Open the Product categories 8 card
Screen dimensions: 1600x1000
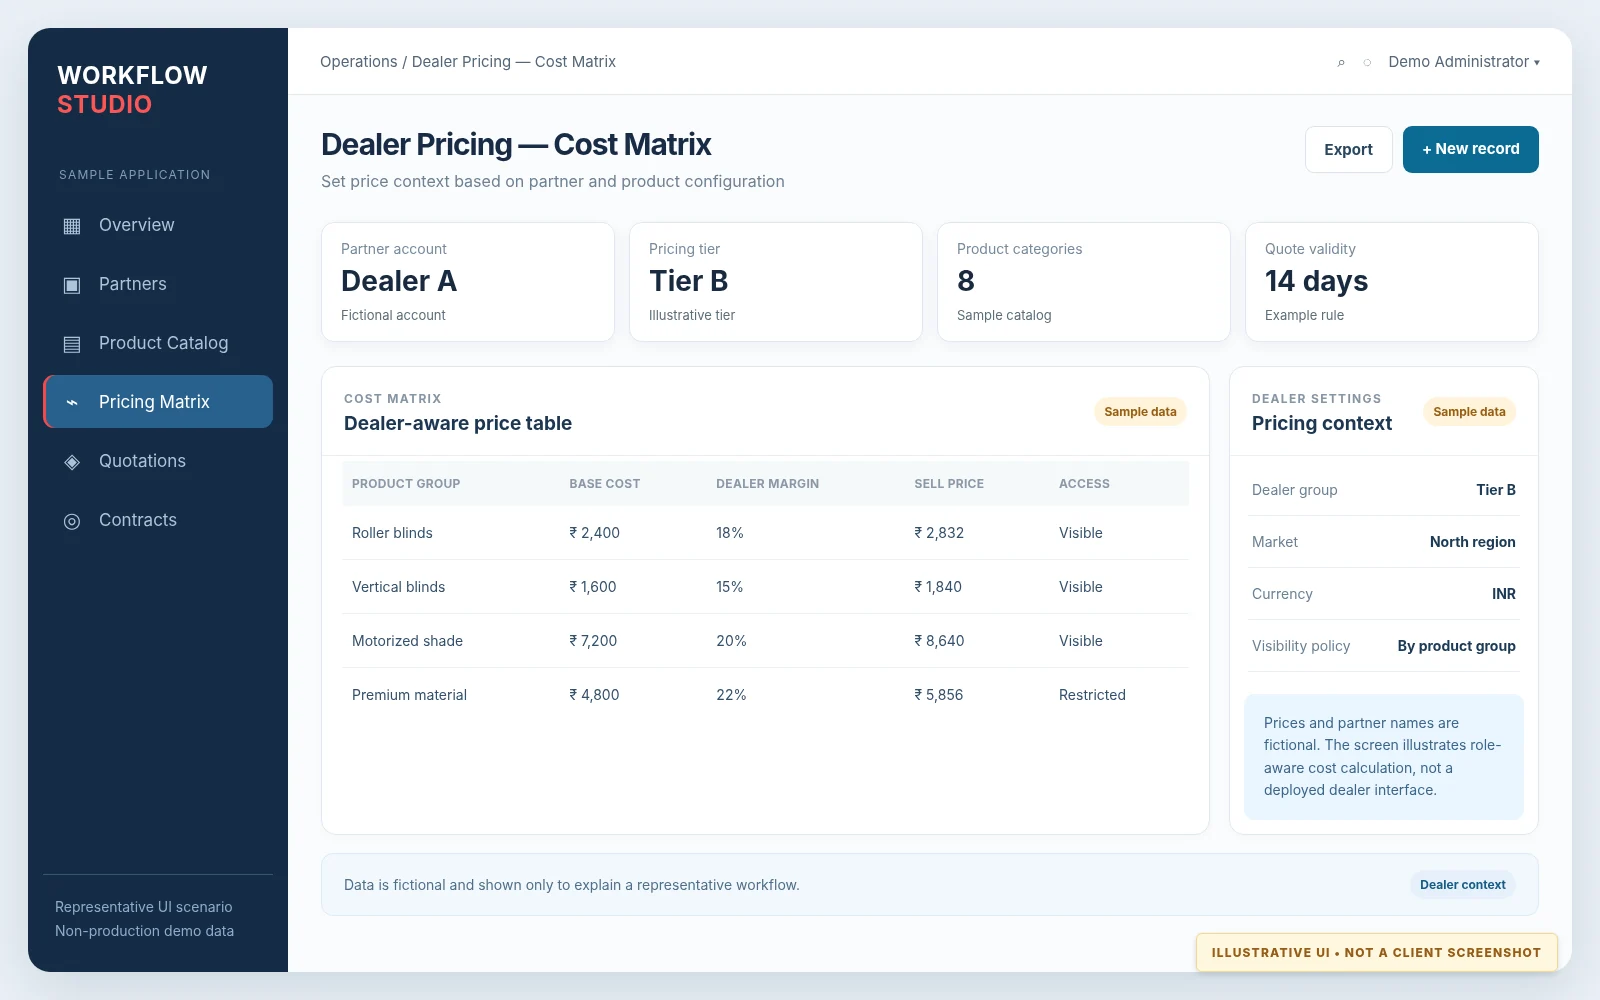coord(1084,282)
